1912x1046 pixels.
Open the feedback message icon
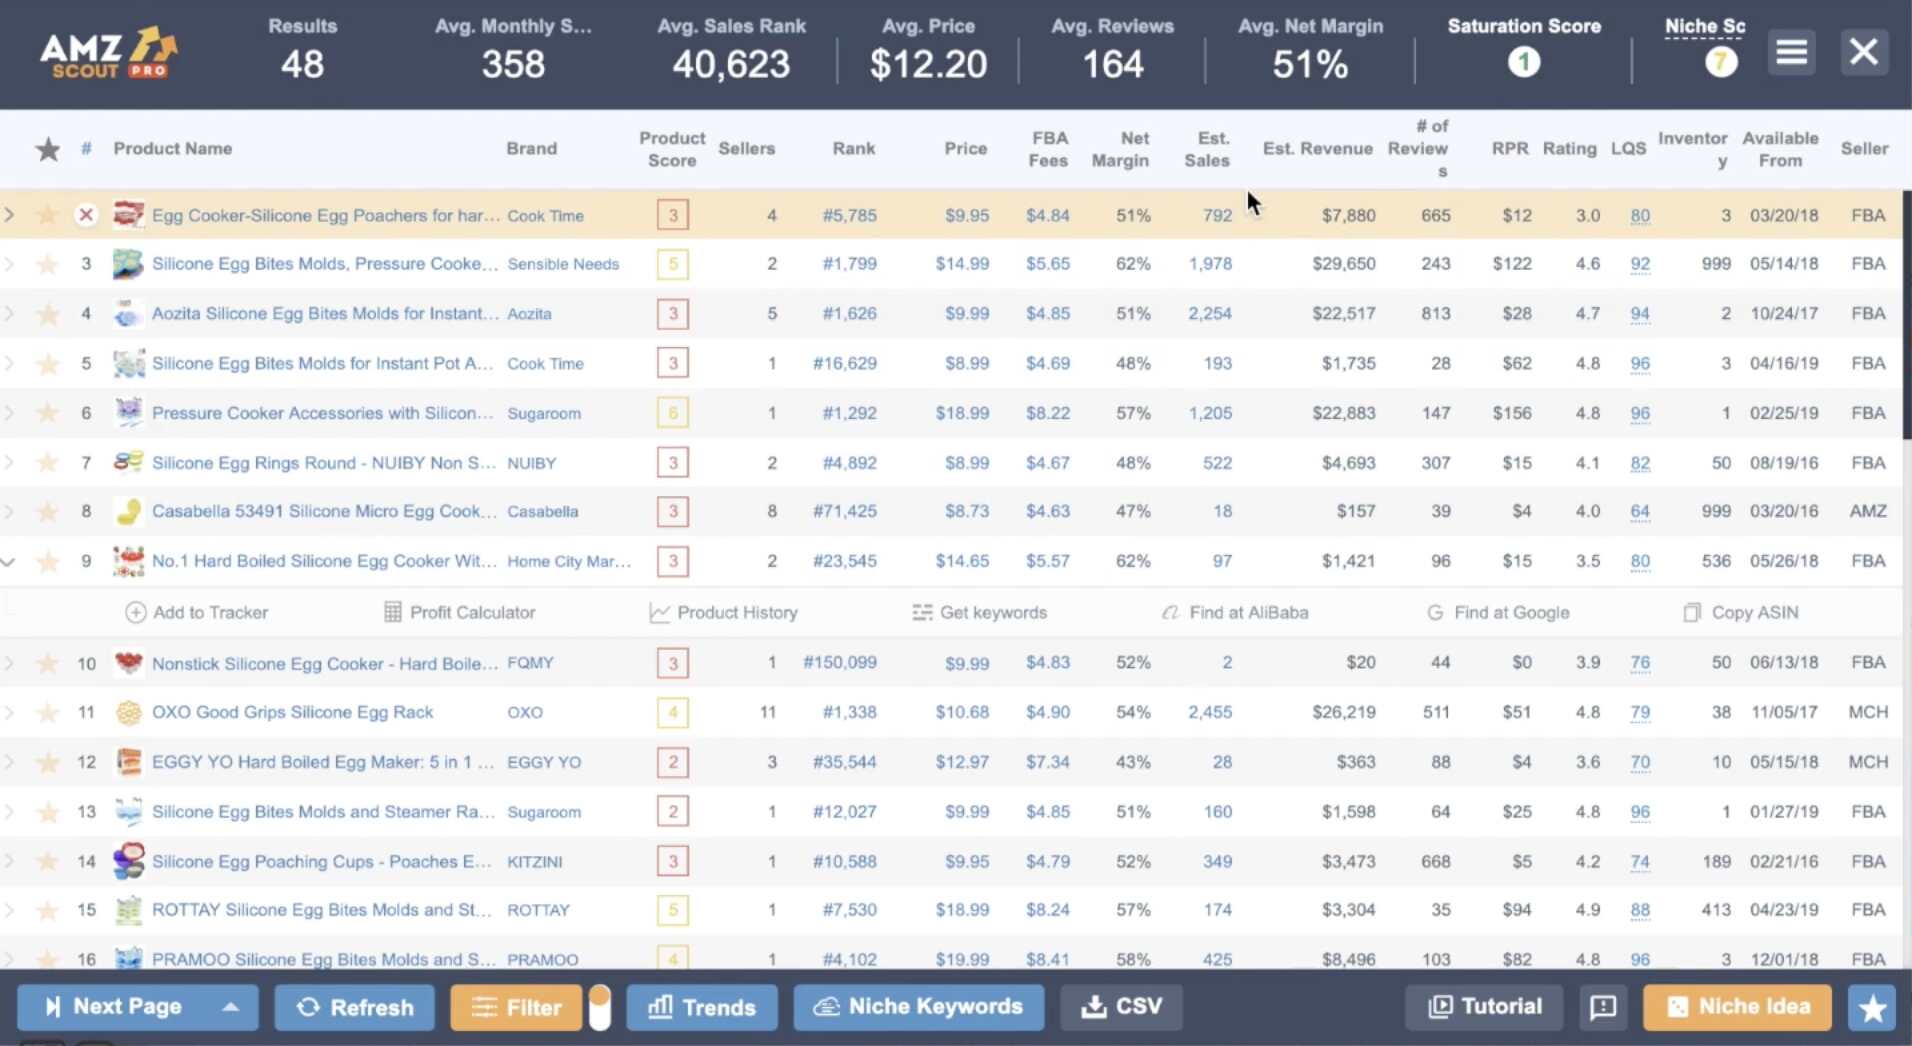[x=1603, y=1007]
